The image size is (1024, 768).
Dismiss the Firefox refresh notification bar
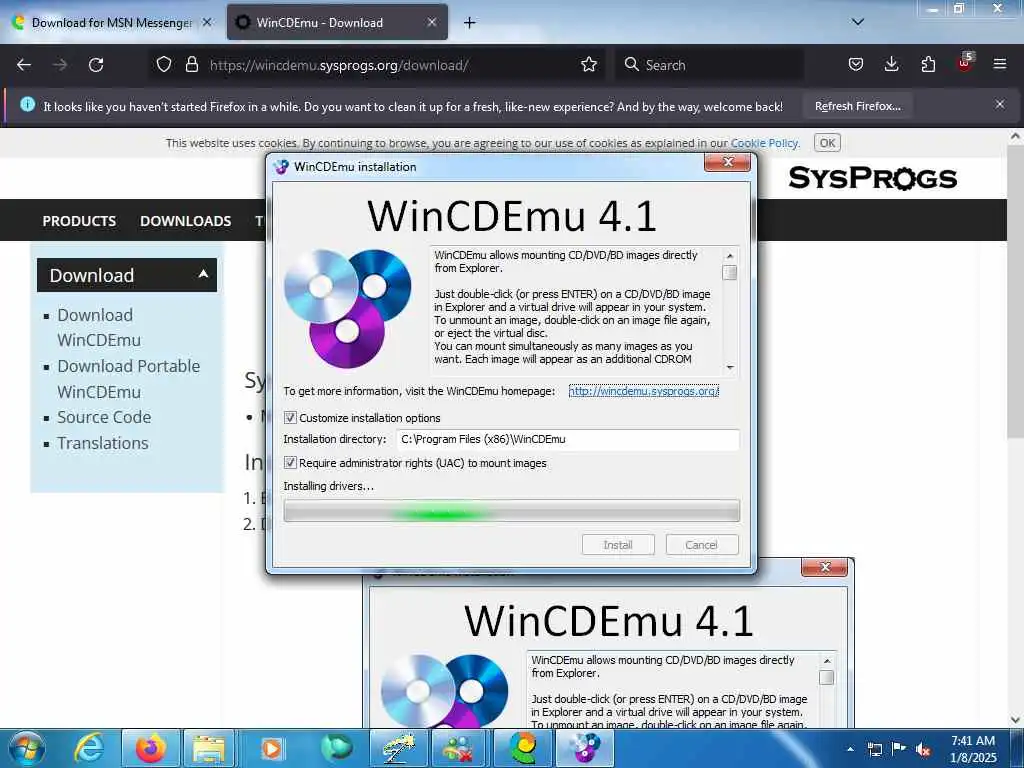coord(1000,104)
